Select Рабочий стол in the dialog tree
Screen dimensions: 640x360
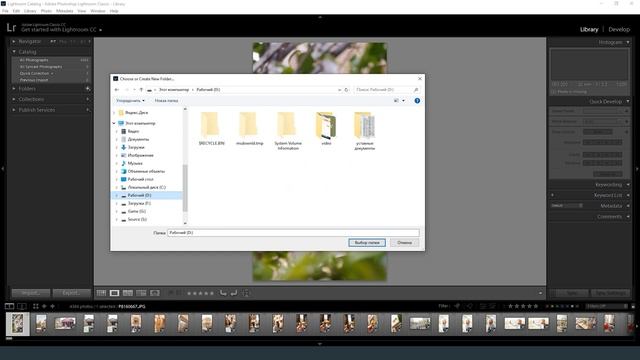point(140,179)
